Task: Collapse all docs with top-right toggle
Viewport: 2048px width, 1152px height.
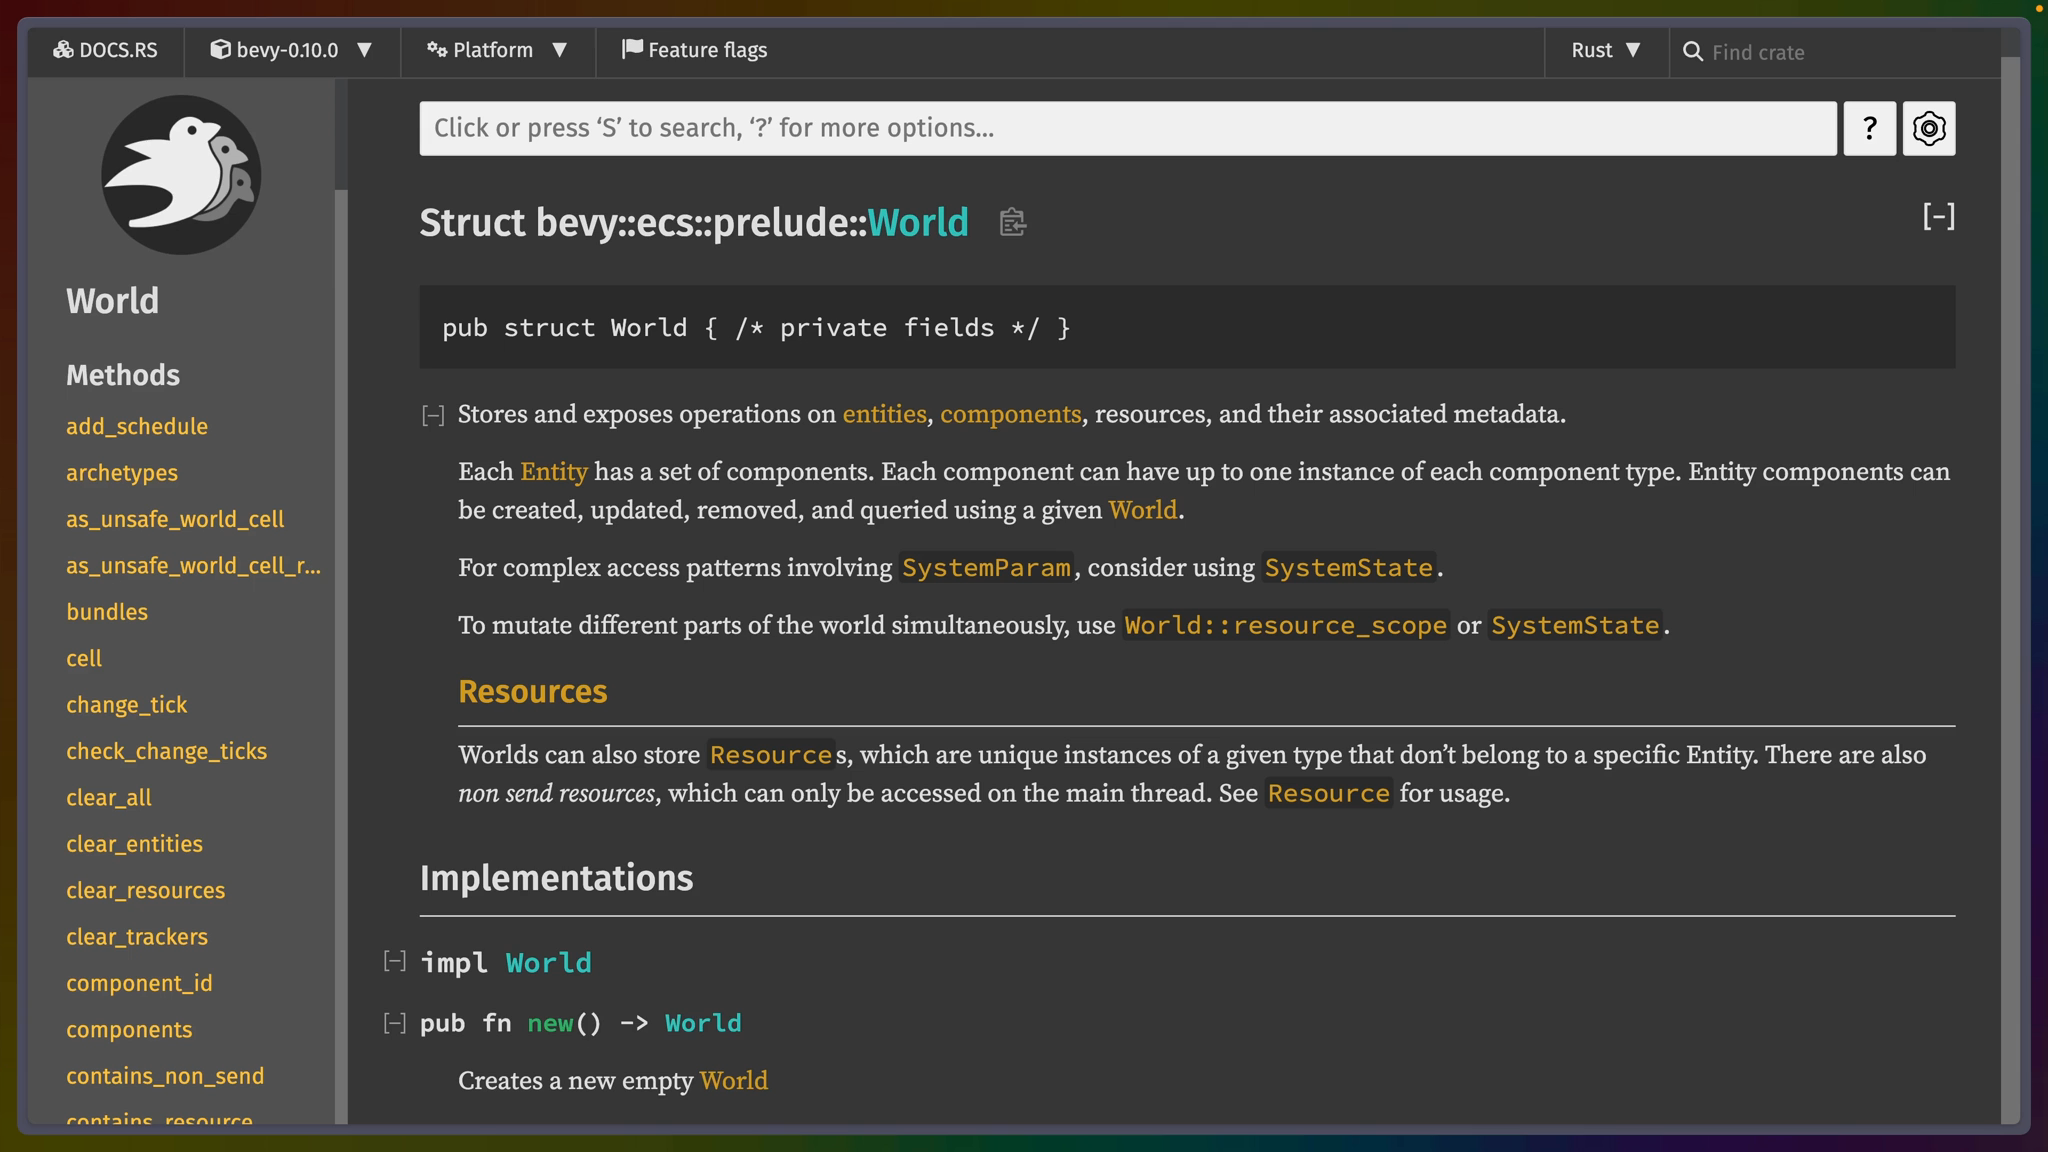Action: [x=1938, y=216]
